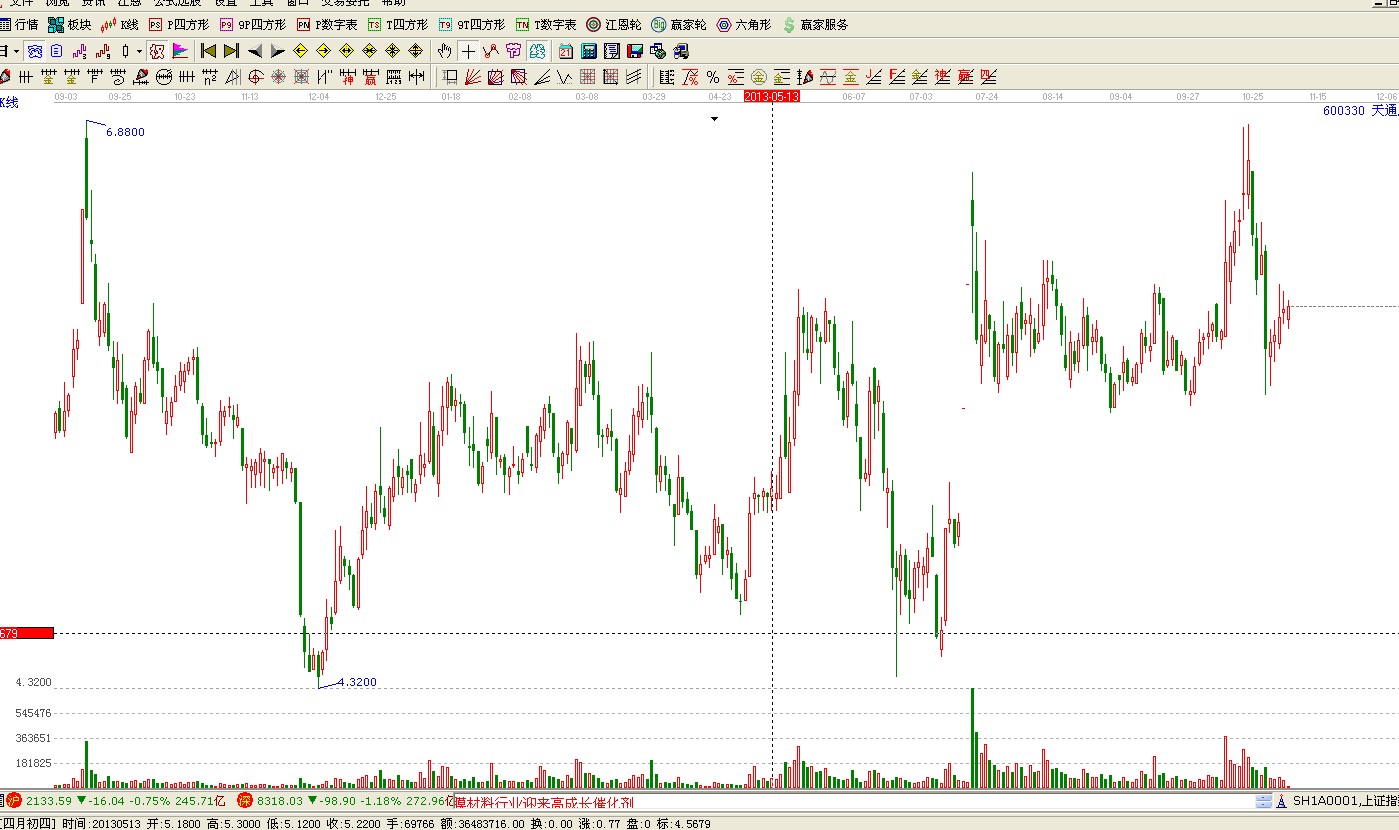Click the 2013-05-13 date marker on the timeline

[772, 97]
